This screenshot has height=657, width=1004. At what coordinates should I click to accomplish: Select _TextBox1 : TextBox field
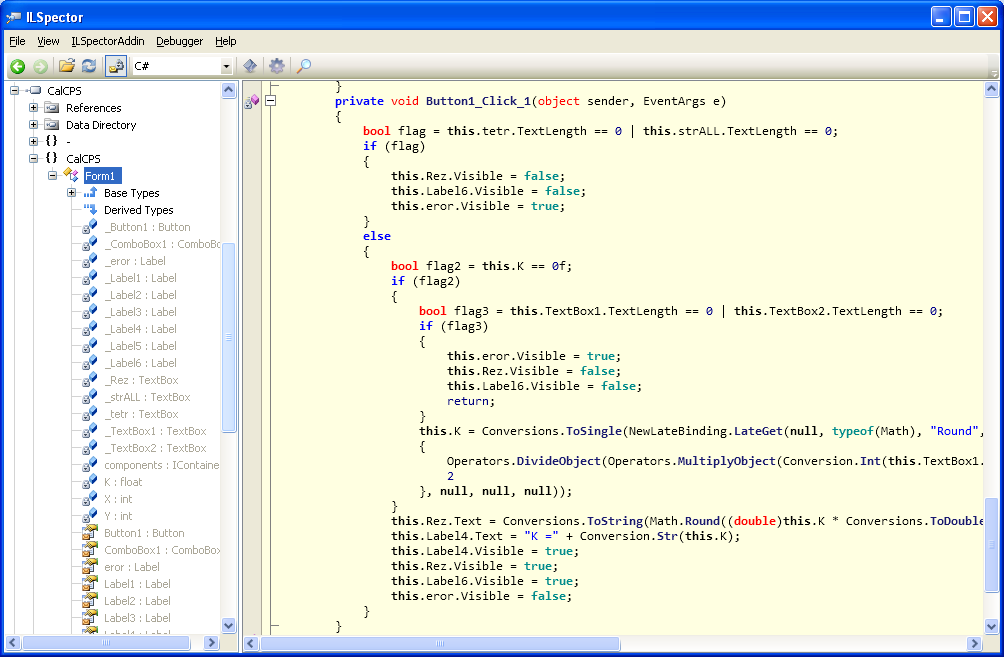tap(156, 431)
